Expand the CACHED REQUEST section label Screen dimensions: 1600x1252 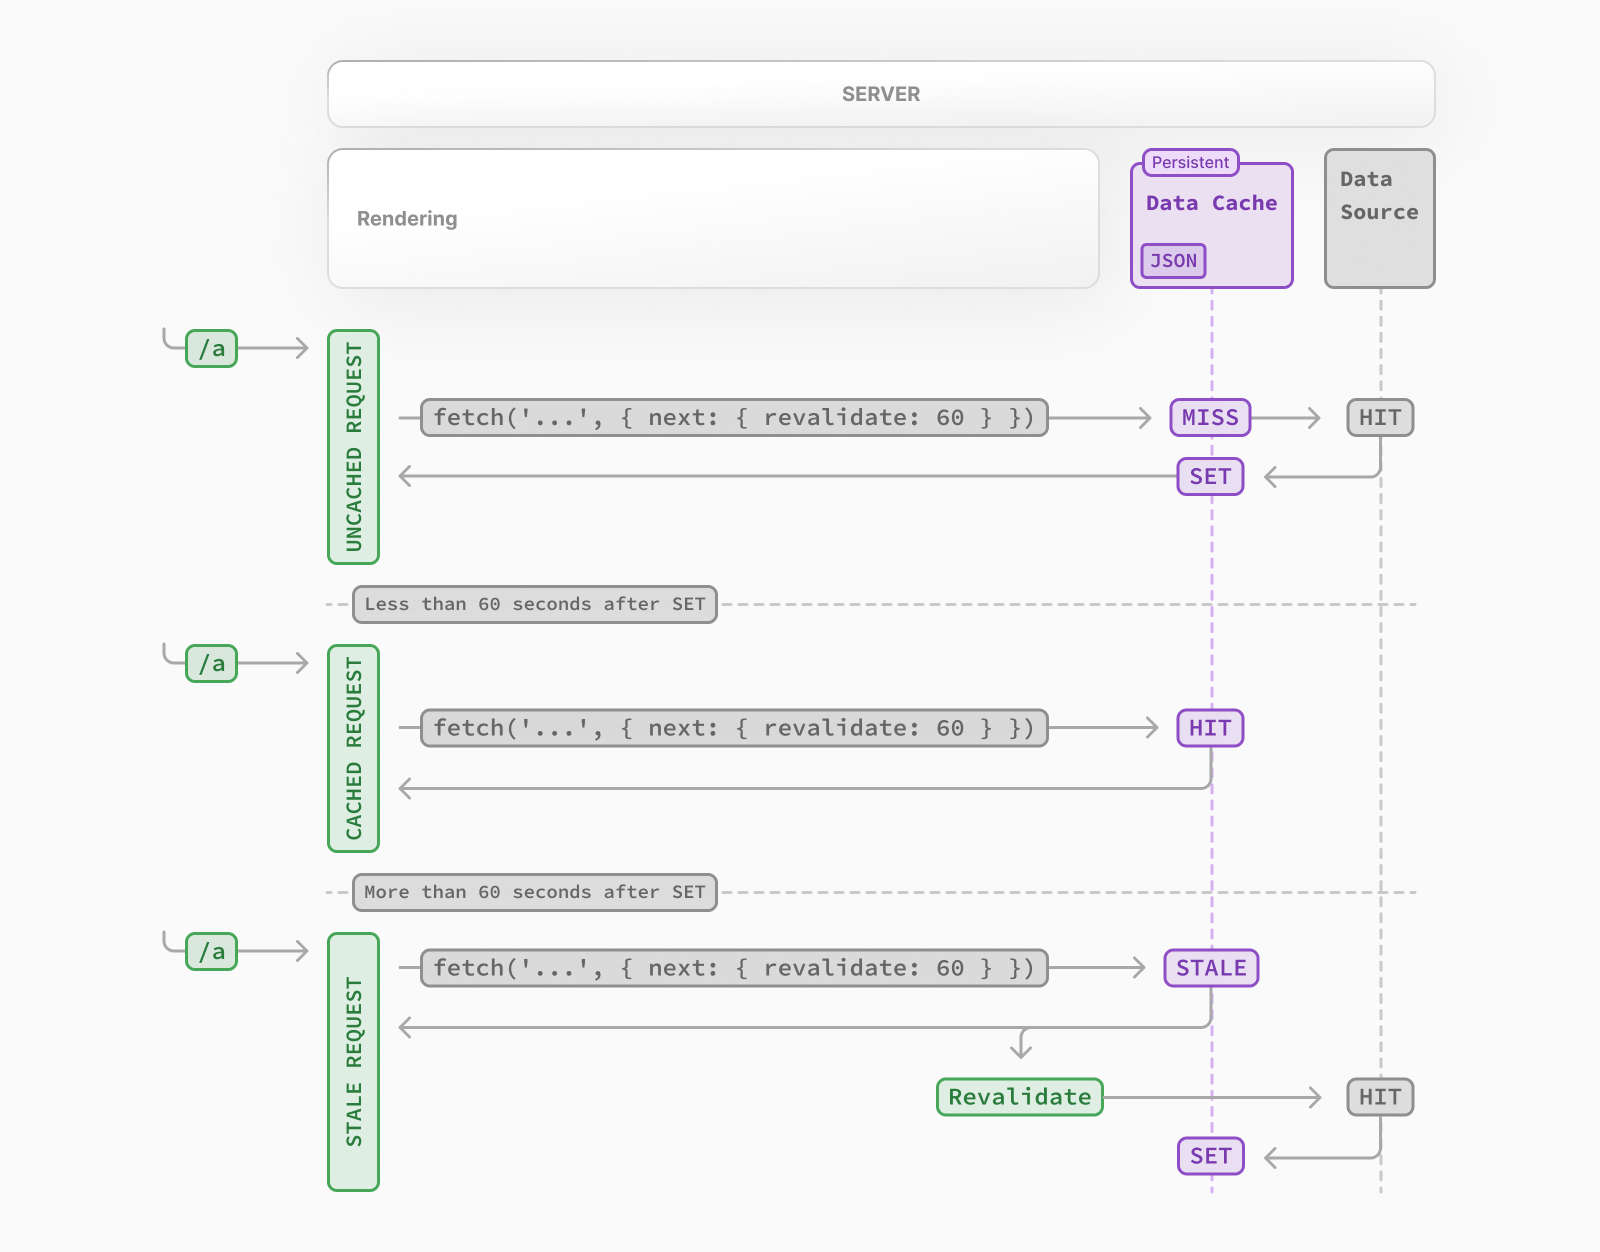point(352,747)
